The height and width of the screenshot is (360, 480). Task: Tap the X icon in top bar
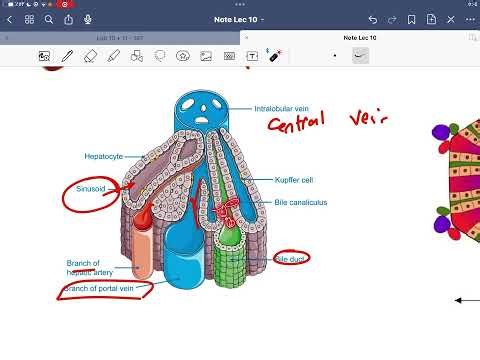(451, 20)
